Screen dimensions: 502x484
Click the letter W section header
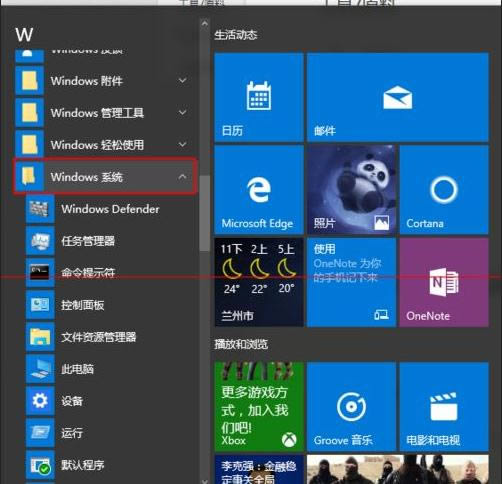coord(24,35)
